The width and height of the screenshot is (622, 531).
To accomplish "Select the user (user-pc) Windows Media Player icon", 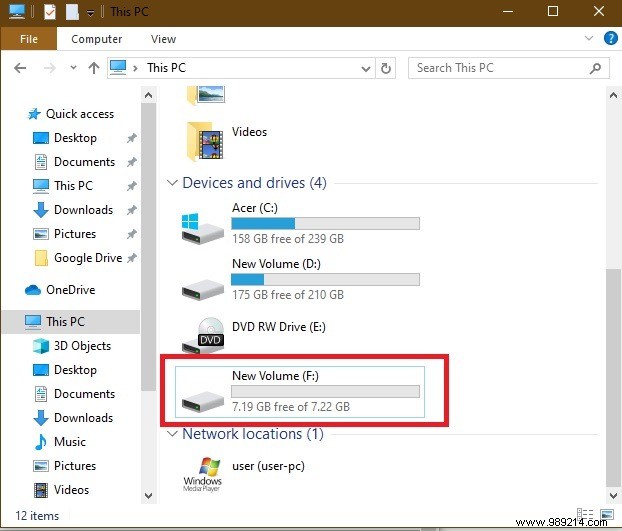I will [x=202, y=474].
